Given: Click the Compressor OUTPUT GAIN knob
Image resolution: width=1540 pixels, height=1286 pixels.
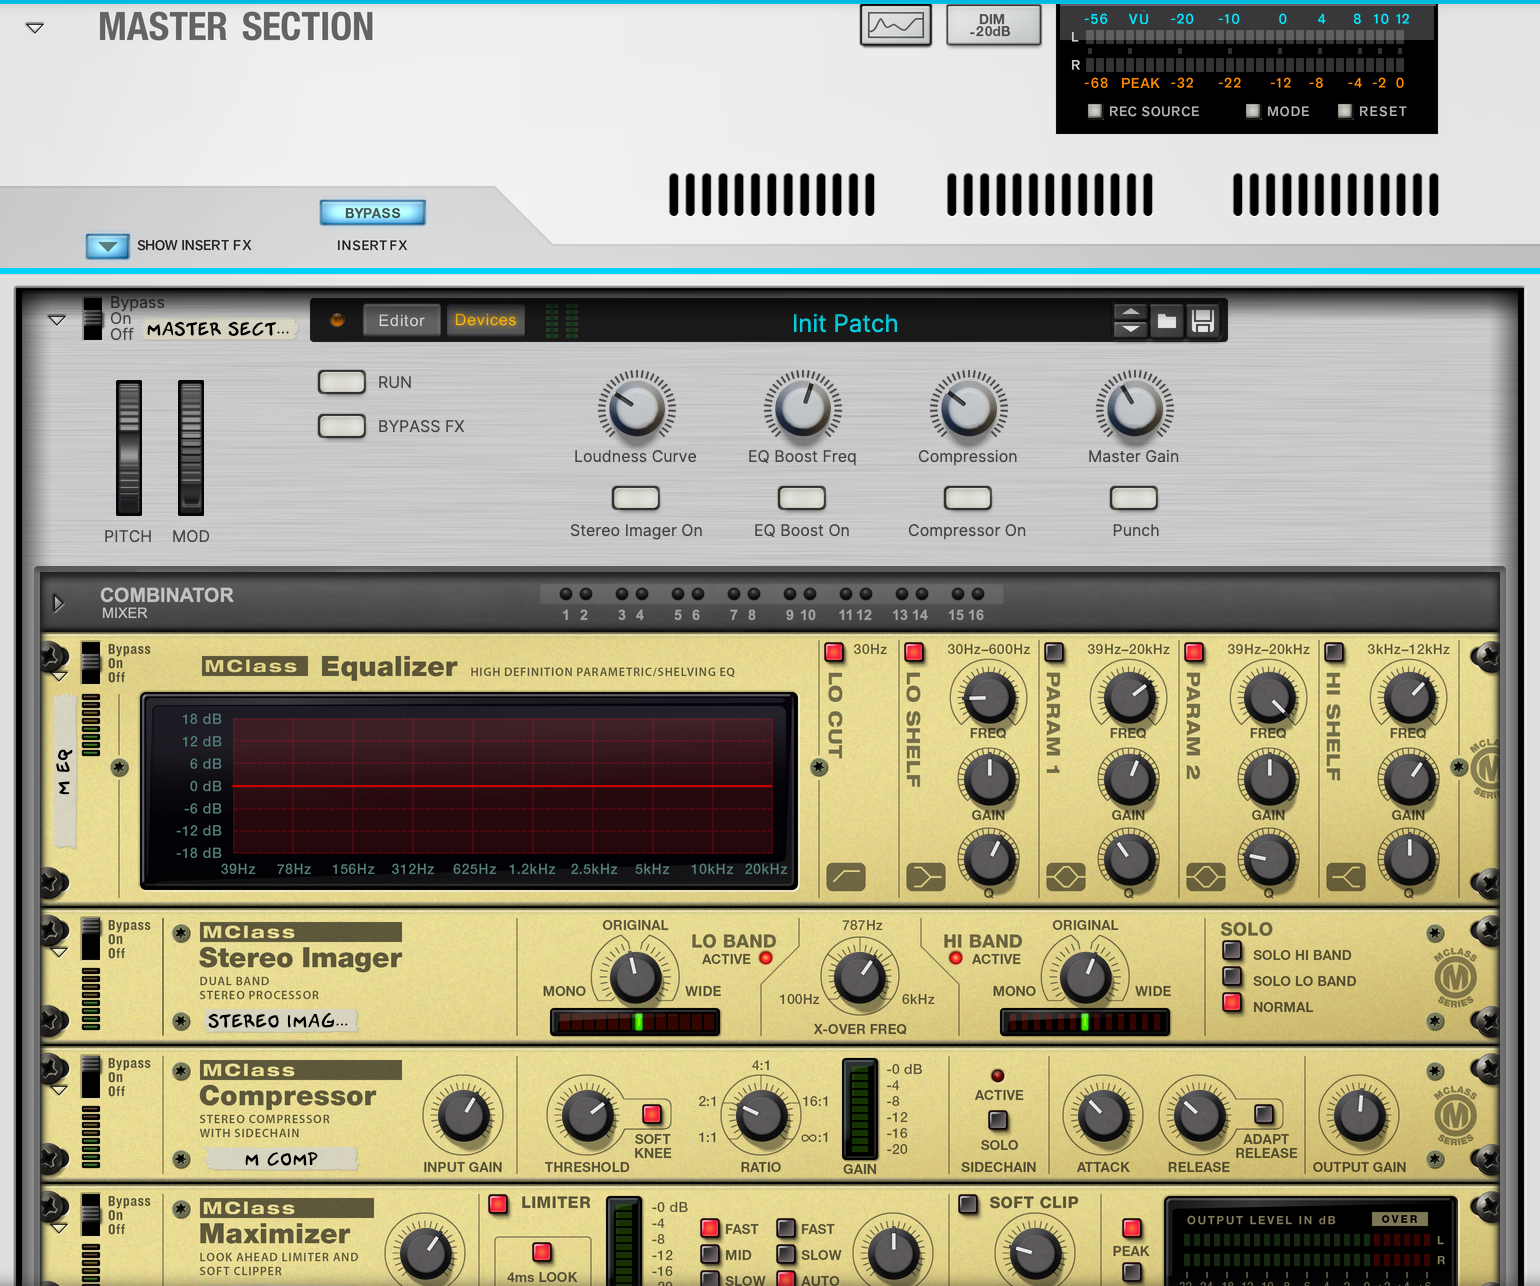Looking at the screenshot, I should (x=1360, y=1115).
